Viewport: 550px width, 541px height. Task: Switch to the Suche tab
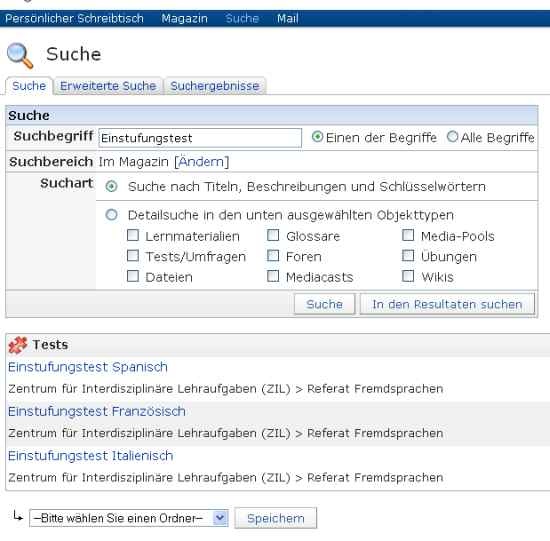tap(29, 86)
